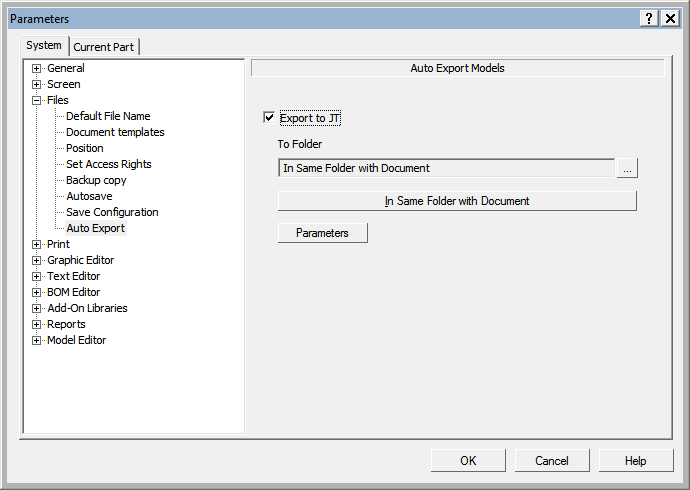
Task: Collapse the Files tree node
Action: 37,100
